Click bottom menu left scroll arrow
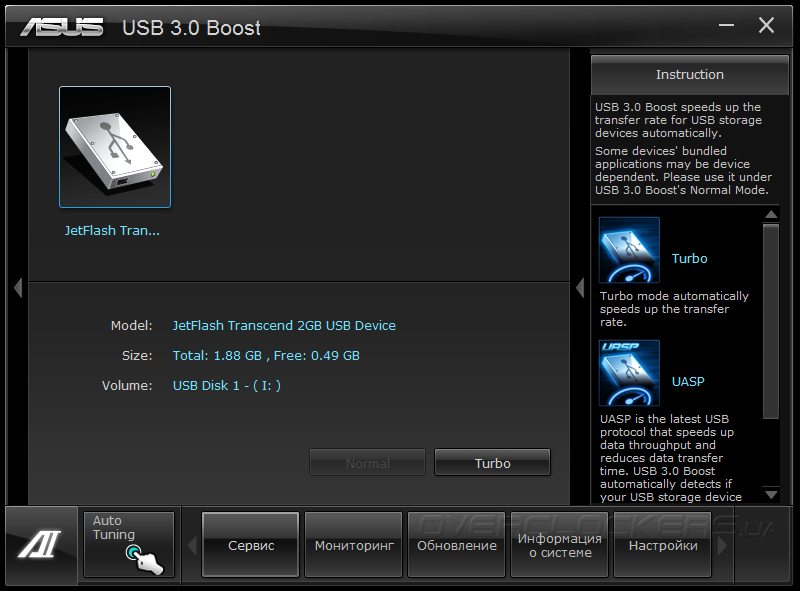This screenshot has height=591, width=800. coord(192,545)
